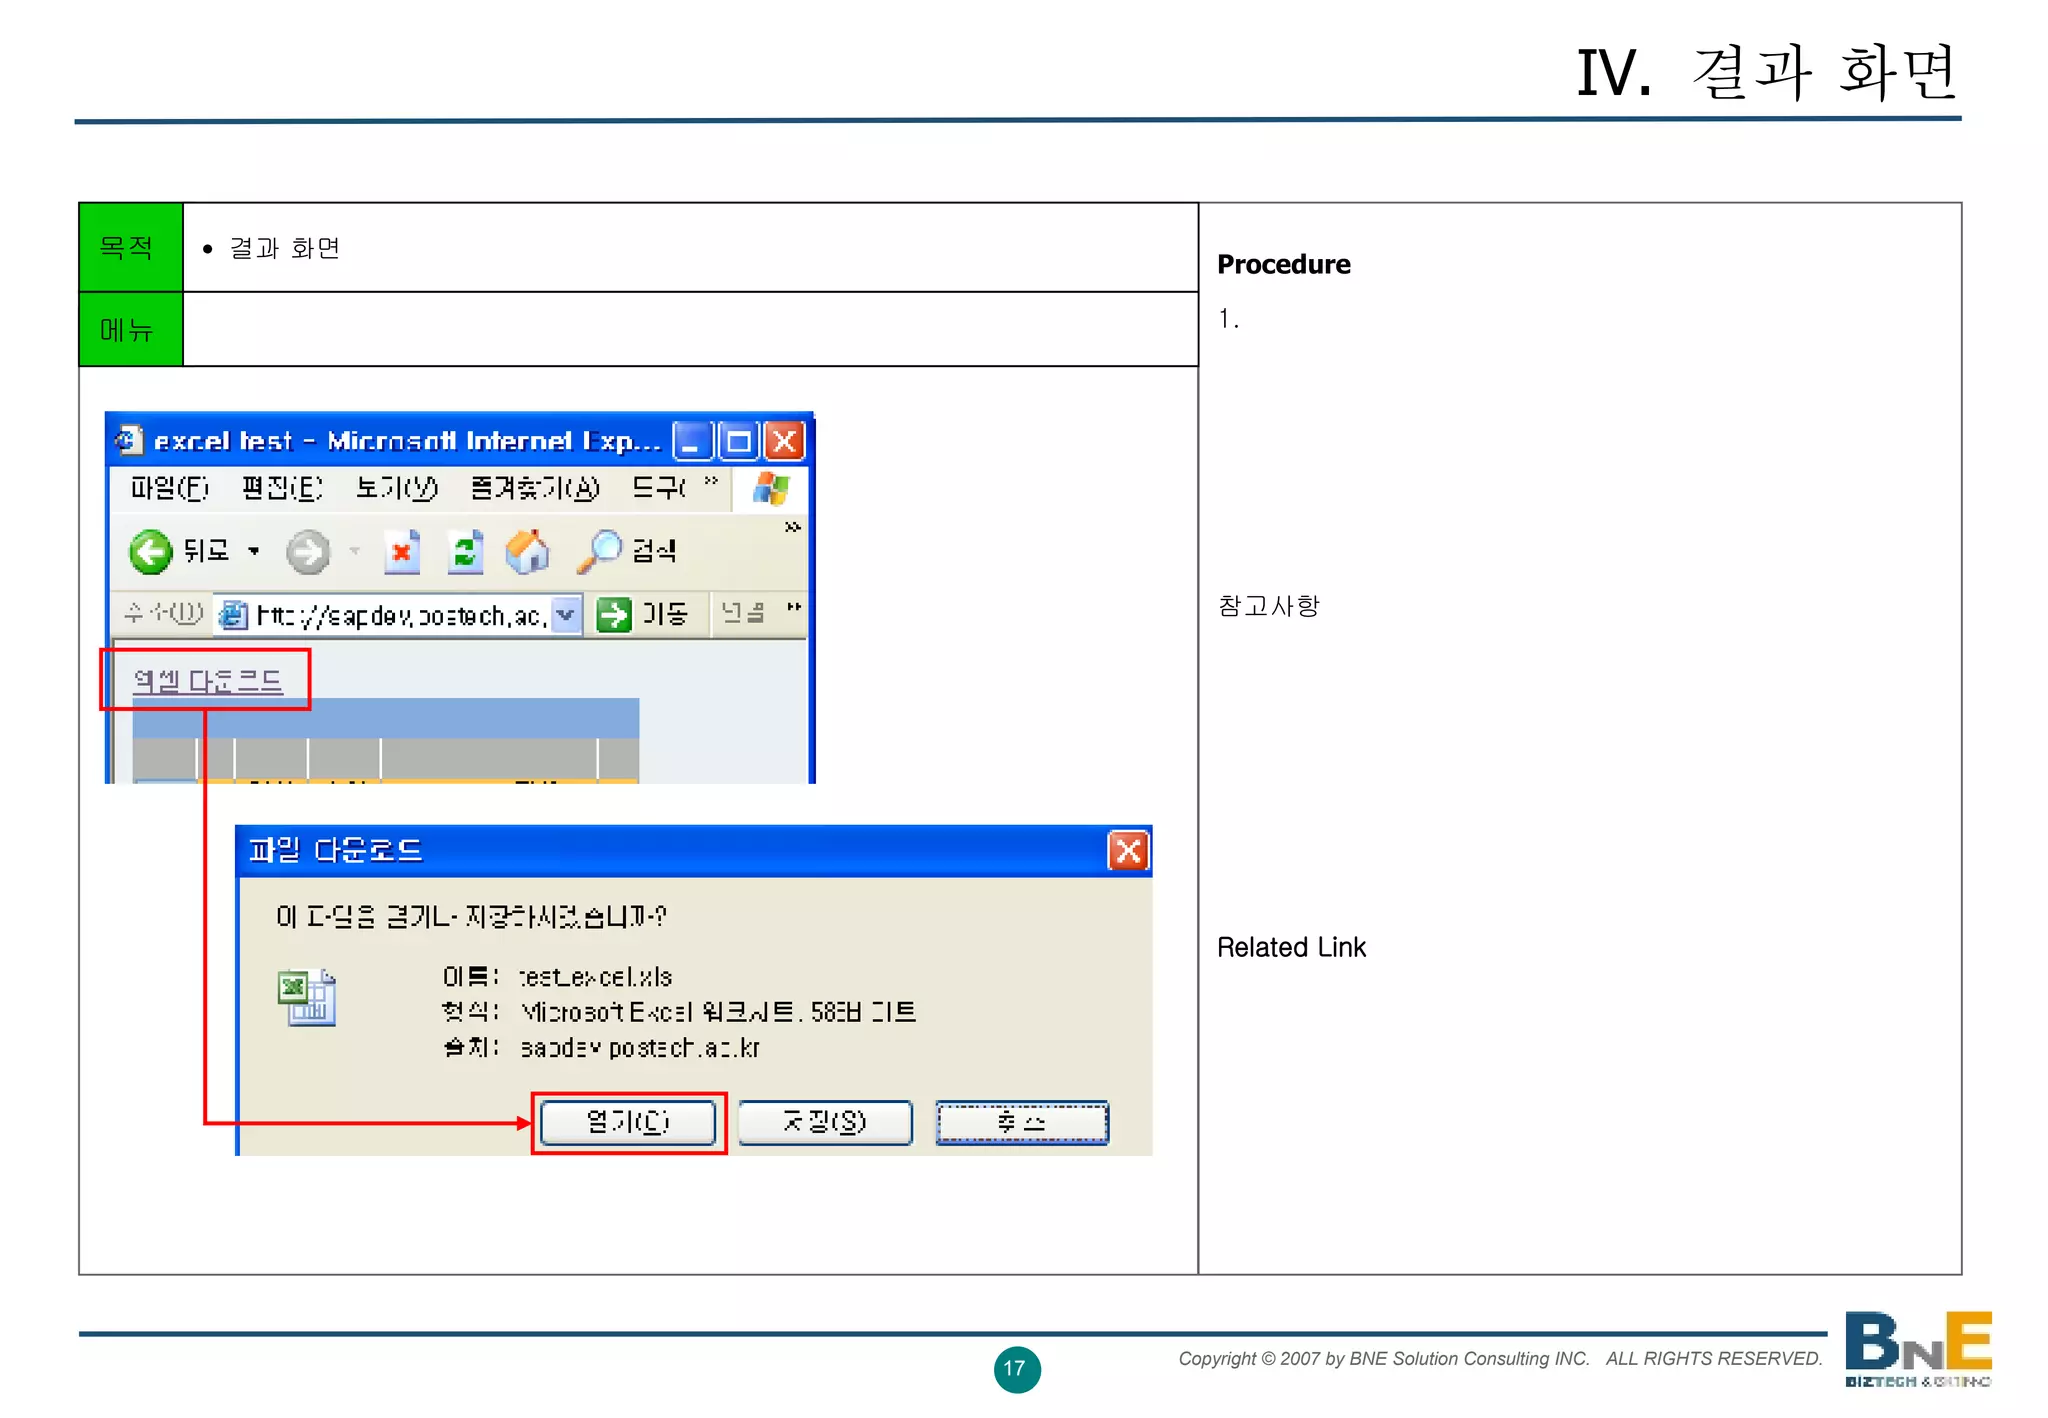Click the green Back arrow icon
Viewport: 2048px width, 1418px height.
pyautogui.click(x=151, y=552)
